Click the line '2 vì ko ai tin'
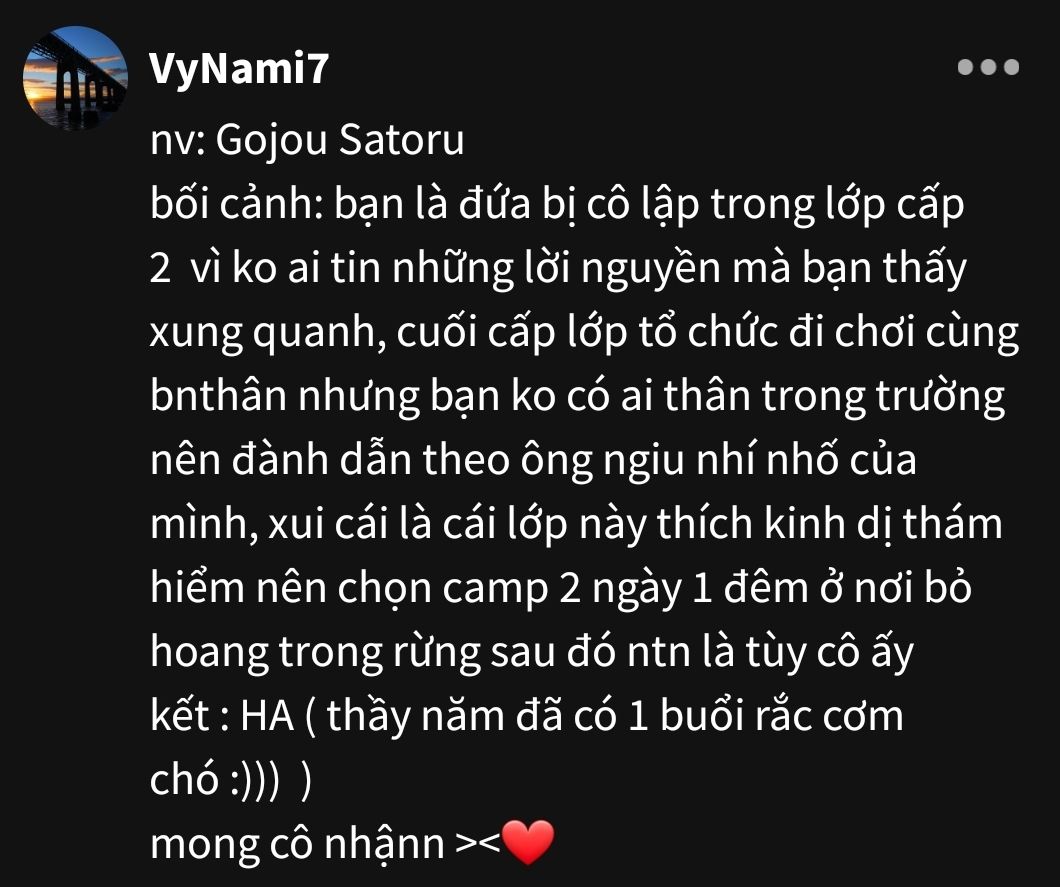1060x887 pixels. coord(558,268)
